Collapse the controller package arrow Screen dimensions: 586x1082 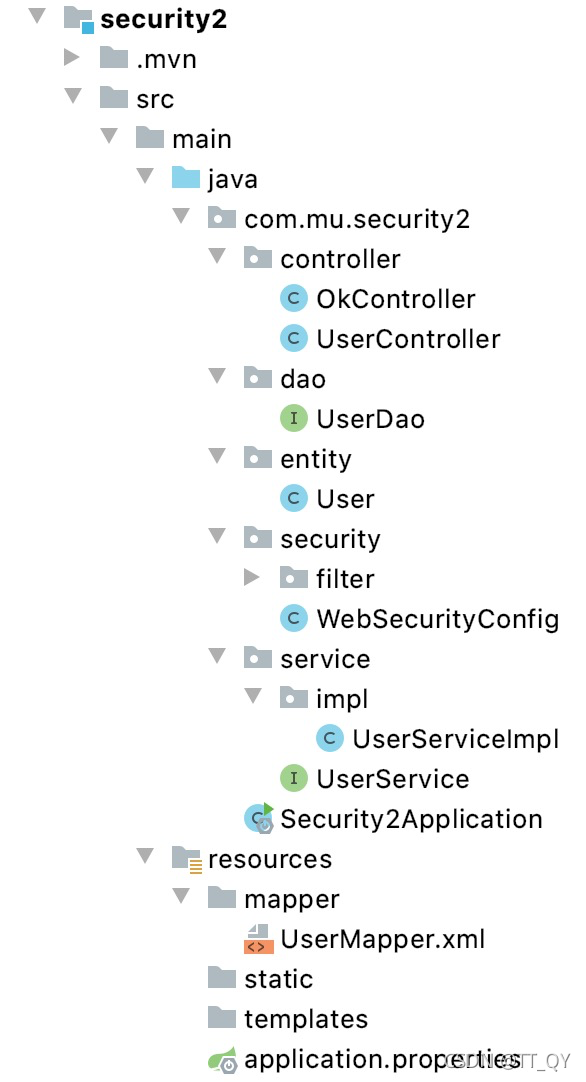tap(217, 257)
